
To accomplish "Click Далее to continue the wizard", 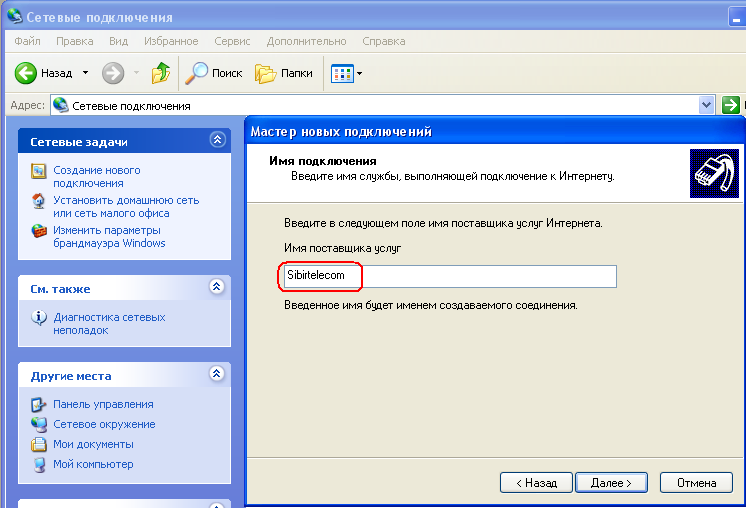I will (611, 483).
